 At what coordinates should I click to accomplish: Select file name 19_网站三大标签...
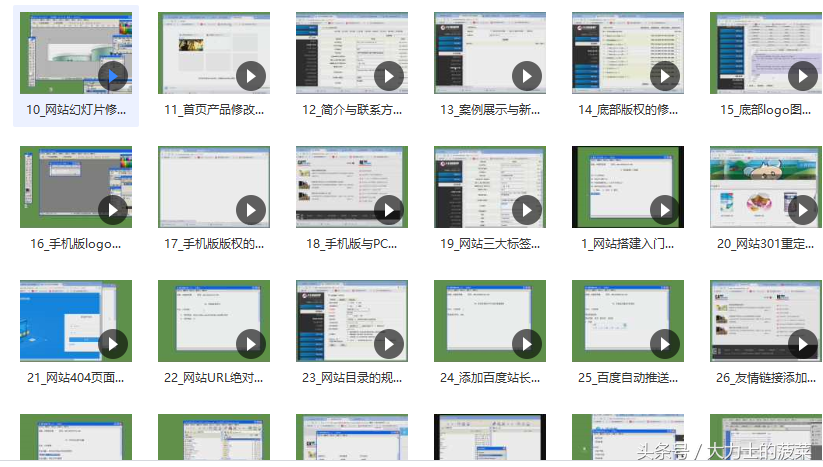click(490, 243)
